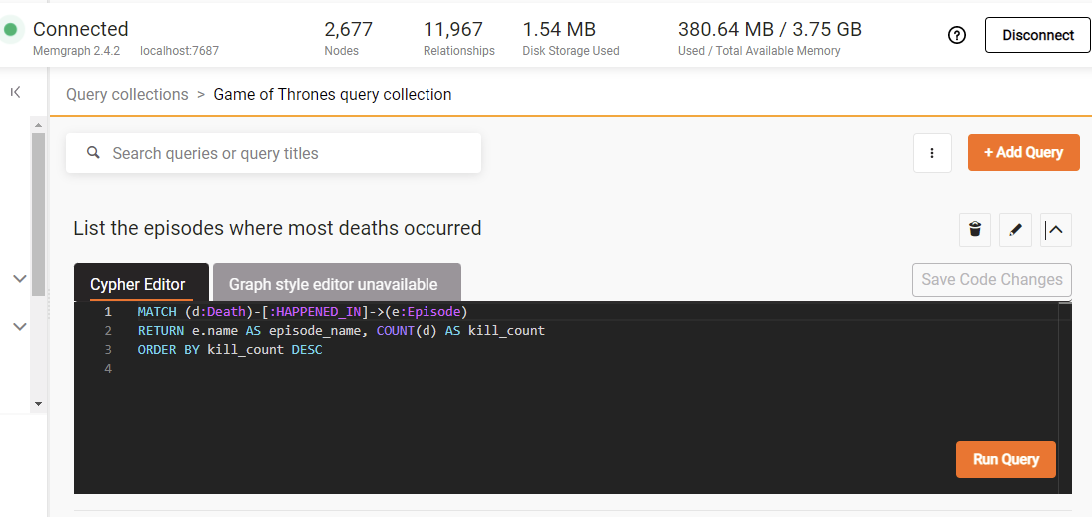The width and height of the screenshot is (1092, 517).
Task: Click the 380.64 MB / 3.75 GB memory value
Action: tap(770, 29)
